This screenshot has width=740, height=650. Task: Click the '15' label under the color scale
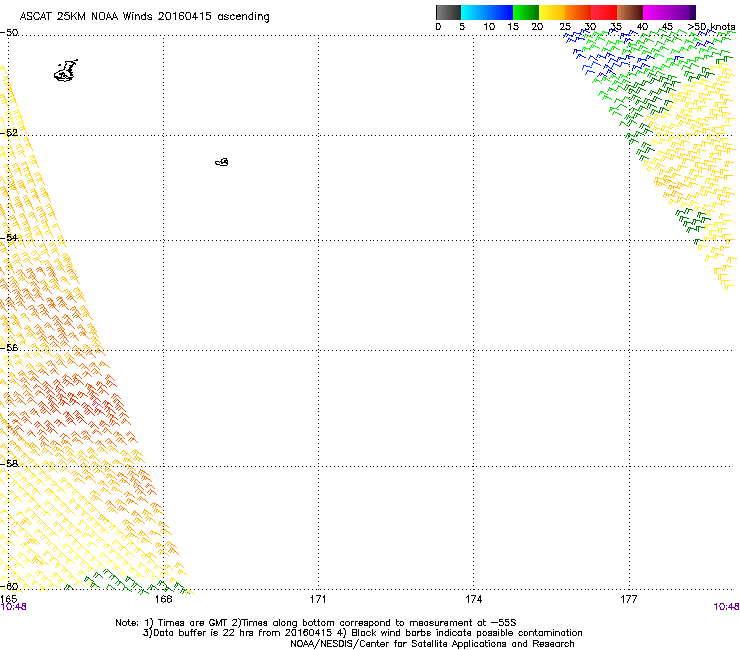click(513, 27)
